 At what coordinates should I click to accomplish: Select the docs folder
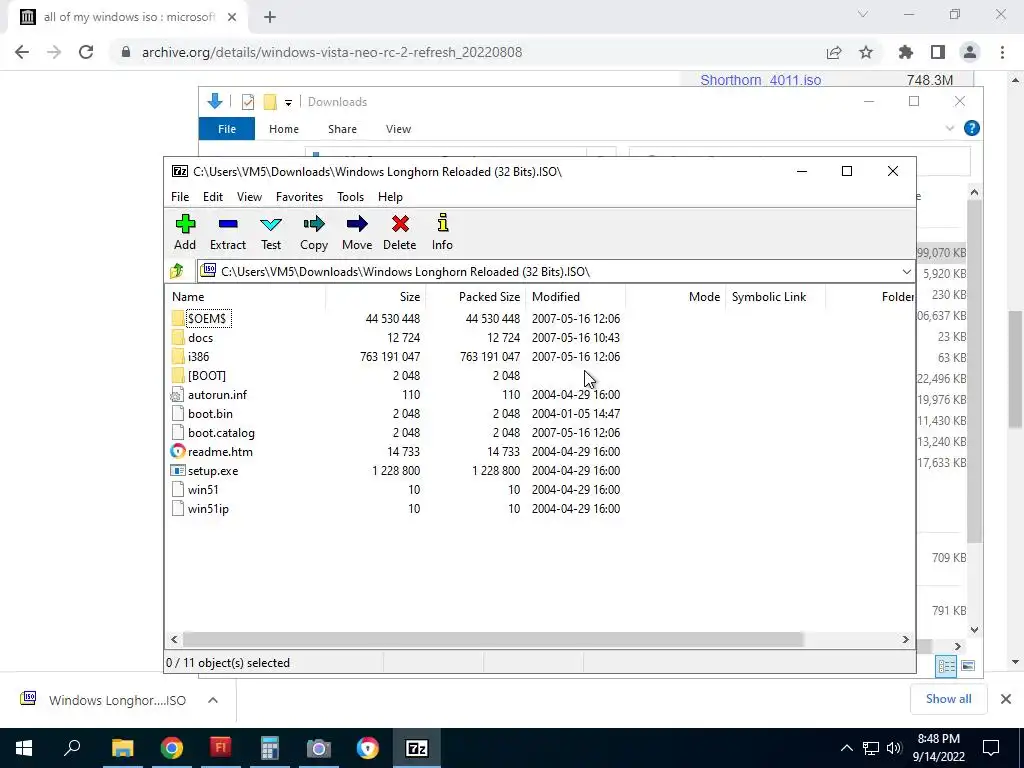coord(200,338)
